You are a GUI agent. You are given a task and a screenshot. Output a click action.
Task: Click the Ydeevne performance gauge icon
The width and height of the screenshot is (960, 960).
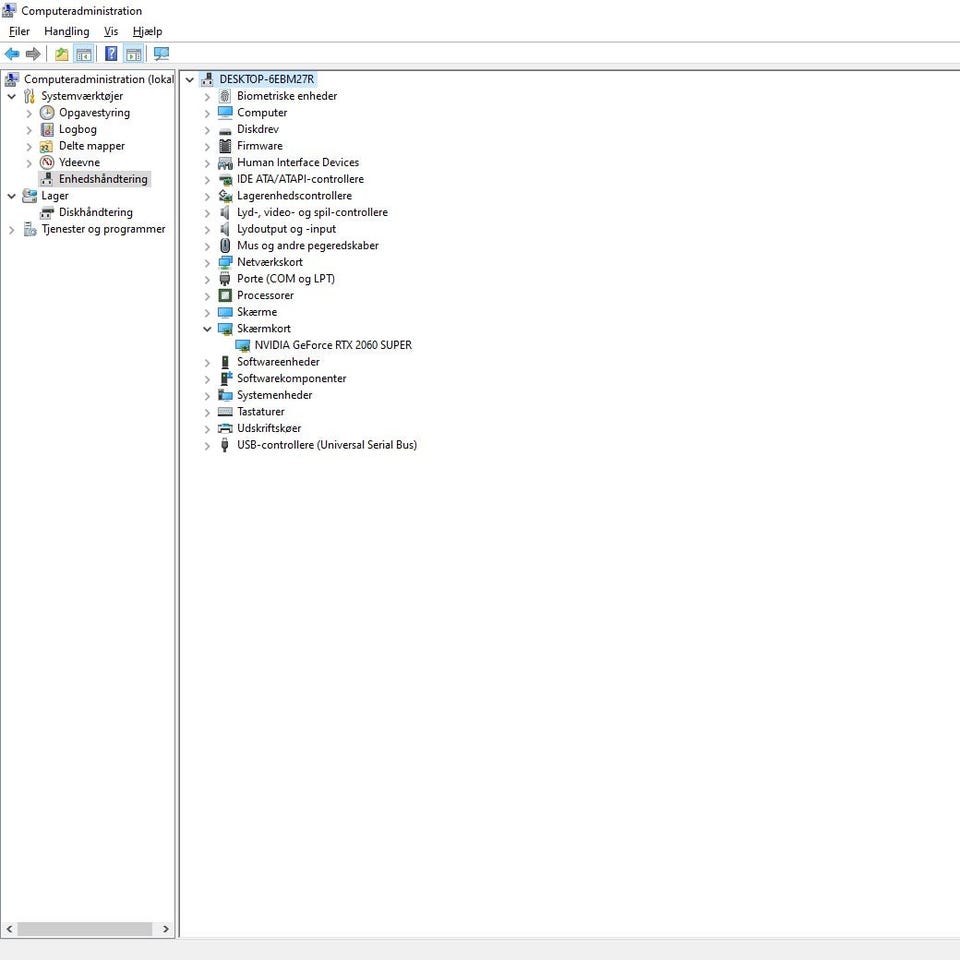[47, 162]
